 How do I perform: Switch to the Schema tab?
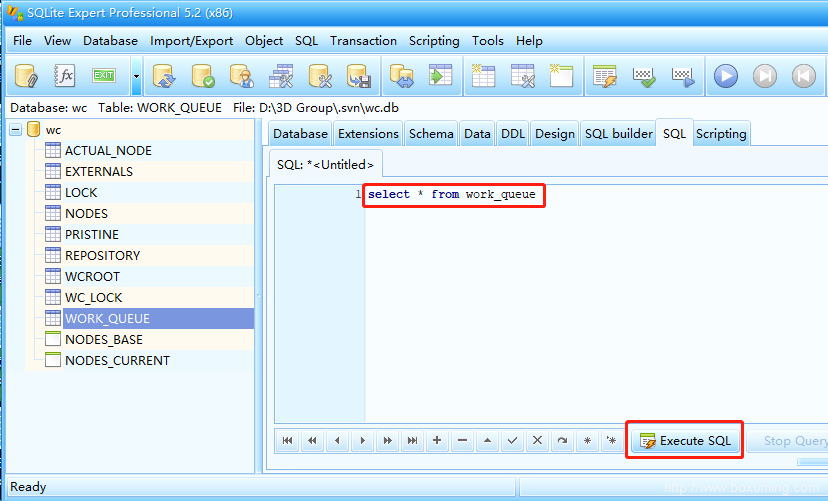point(431,134)
